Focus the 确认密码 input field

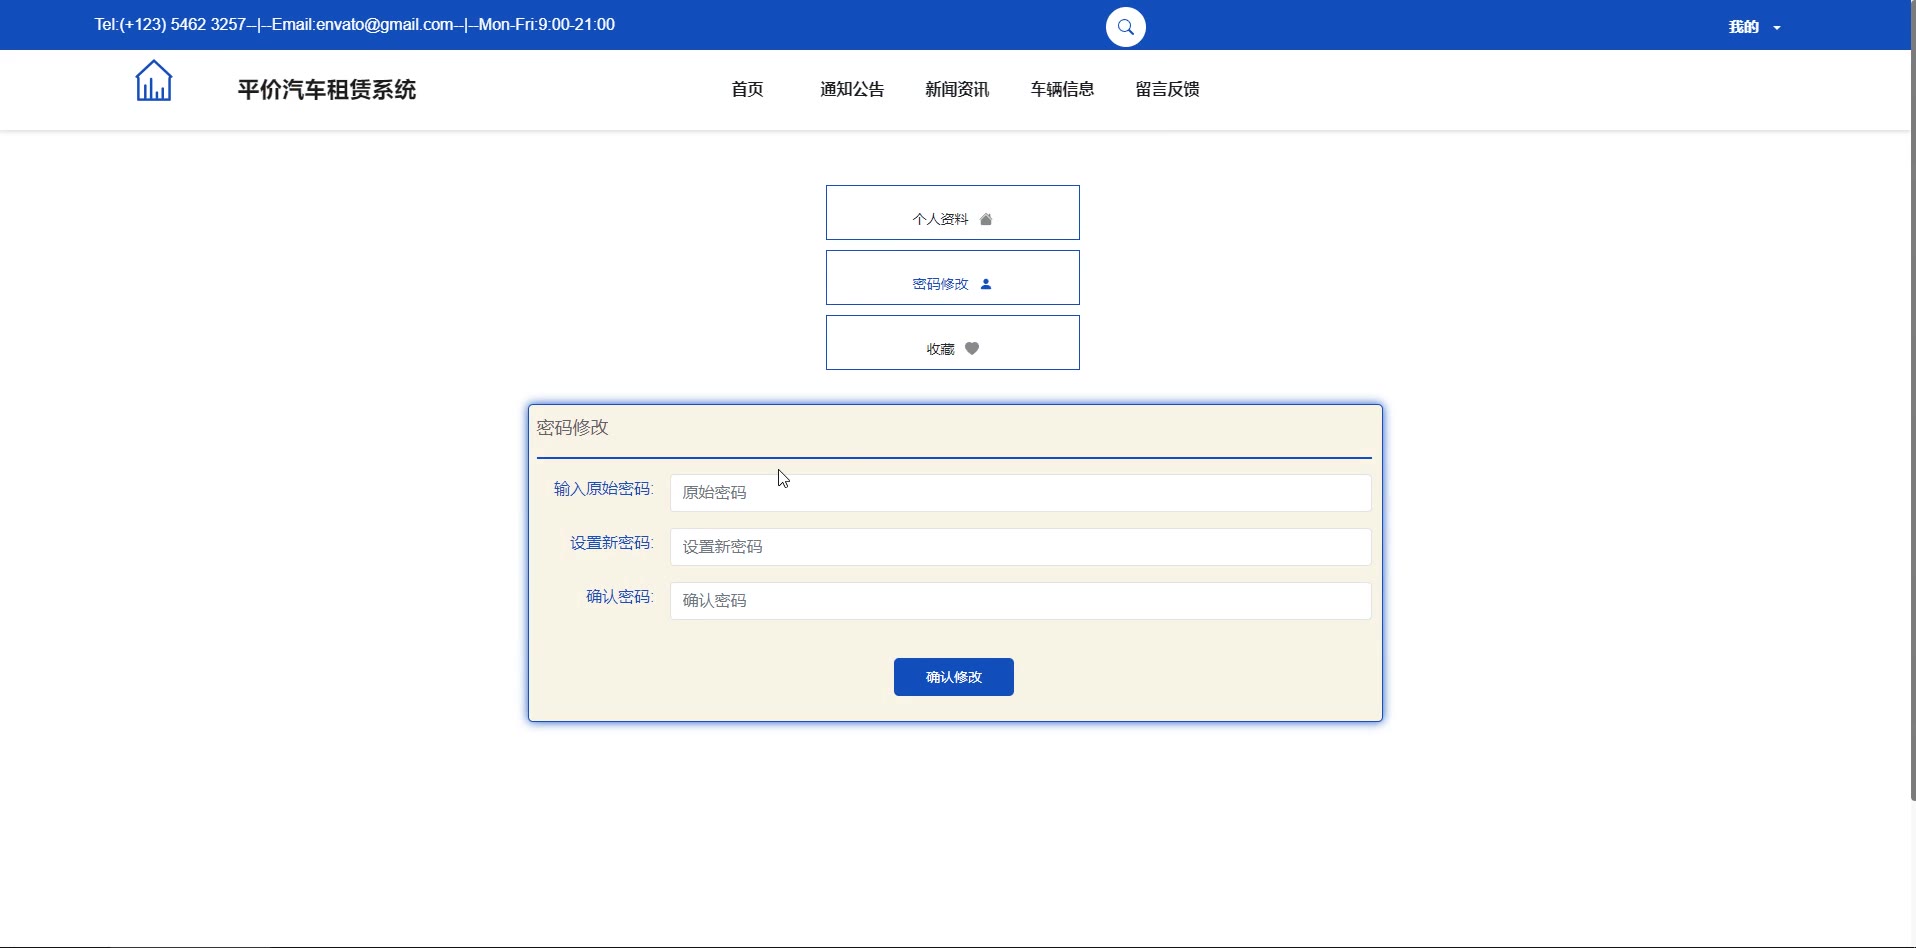pyautogui.click(x=1021, y=601)
